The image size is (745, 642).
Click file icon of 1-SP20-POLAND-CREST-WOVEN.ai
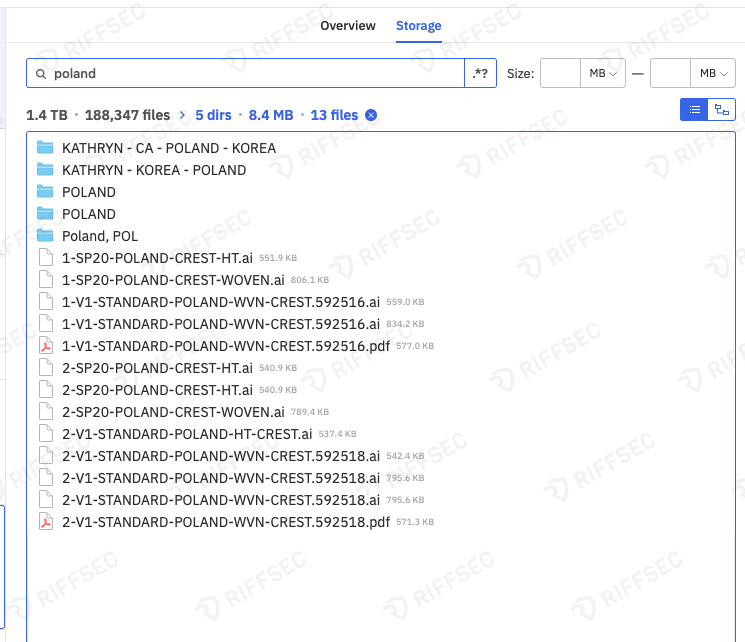(x=46, y=279)
